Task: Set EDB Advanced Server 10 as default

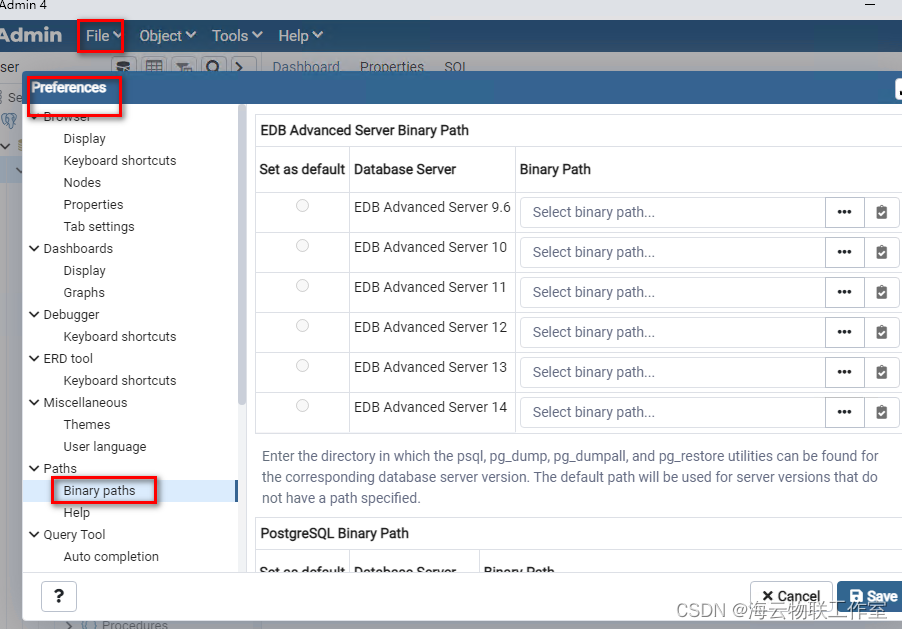Action: click(302, 246)
